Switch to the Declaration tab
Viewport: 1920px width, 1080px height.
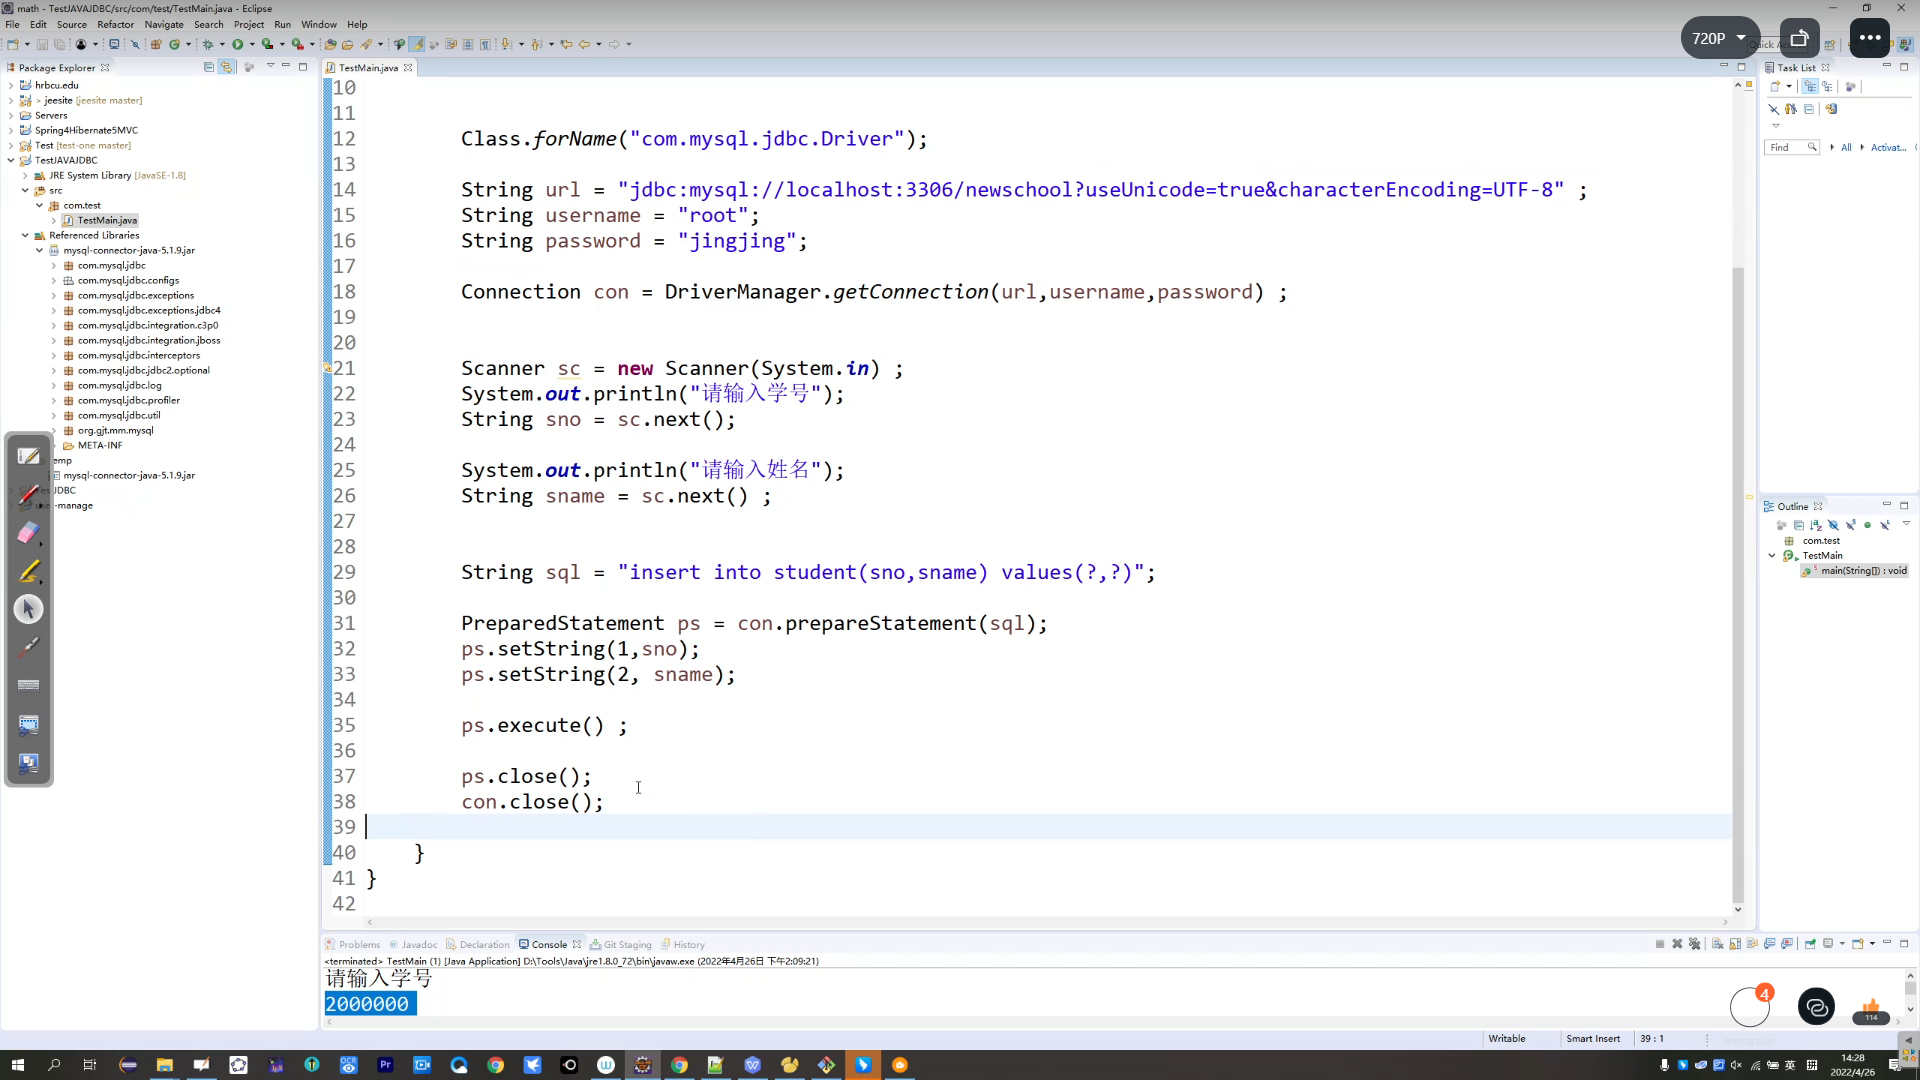[478, 944]
